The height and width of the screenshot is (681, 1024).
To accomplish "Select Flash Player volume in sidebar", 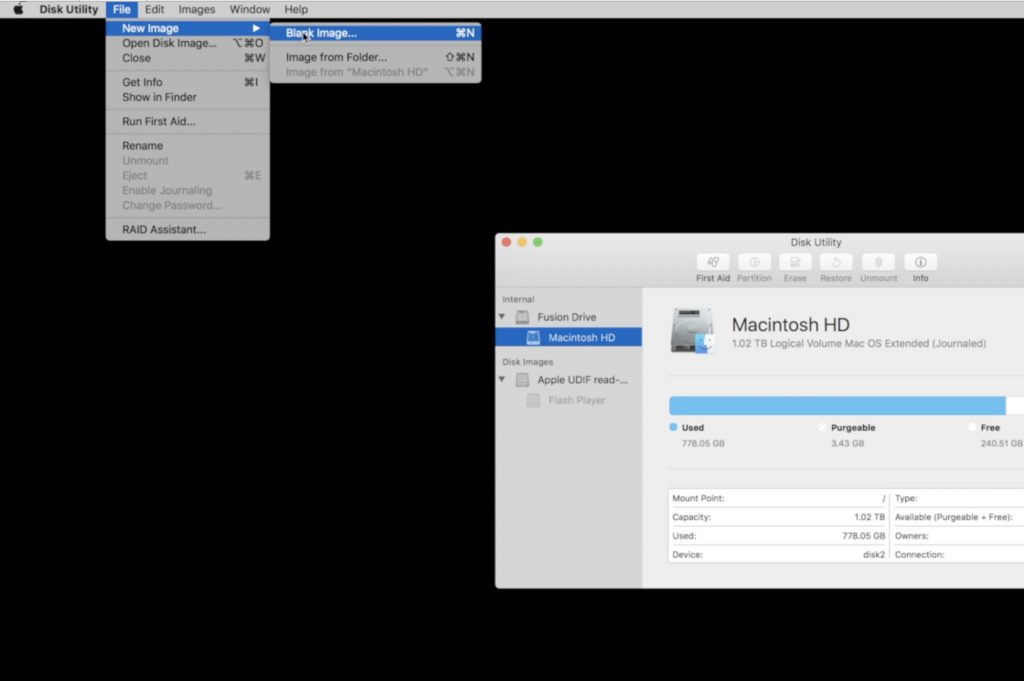I will pyautogui.click(x=569, y=400).
